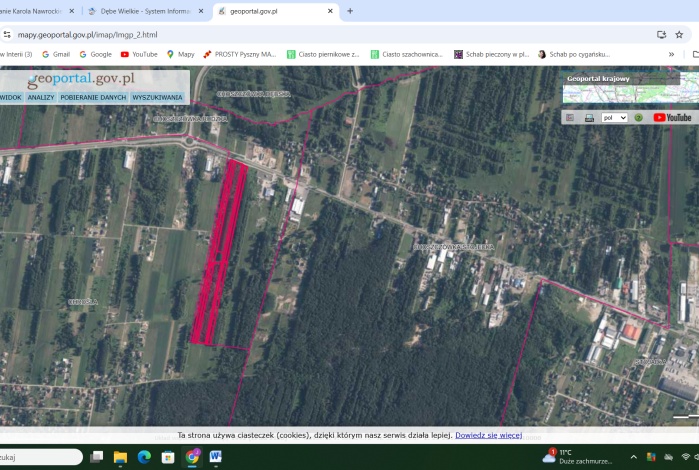Open the ANALIZY menu
Image resolution: width=699 pixels, height=470 pixels.
pyautogui.click(x=41, y=98)
